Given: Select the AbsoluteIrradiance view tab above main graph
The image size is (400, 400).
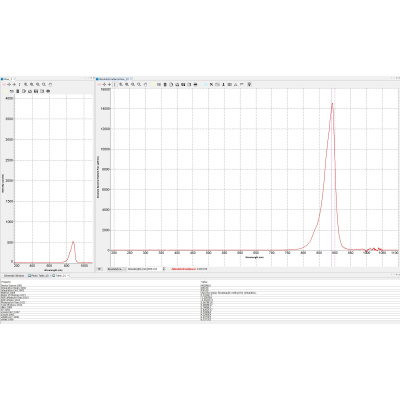Looking at the screenshot, I should point(113,79).
